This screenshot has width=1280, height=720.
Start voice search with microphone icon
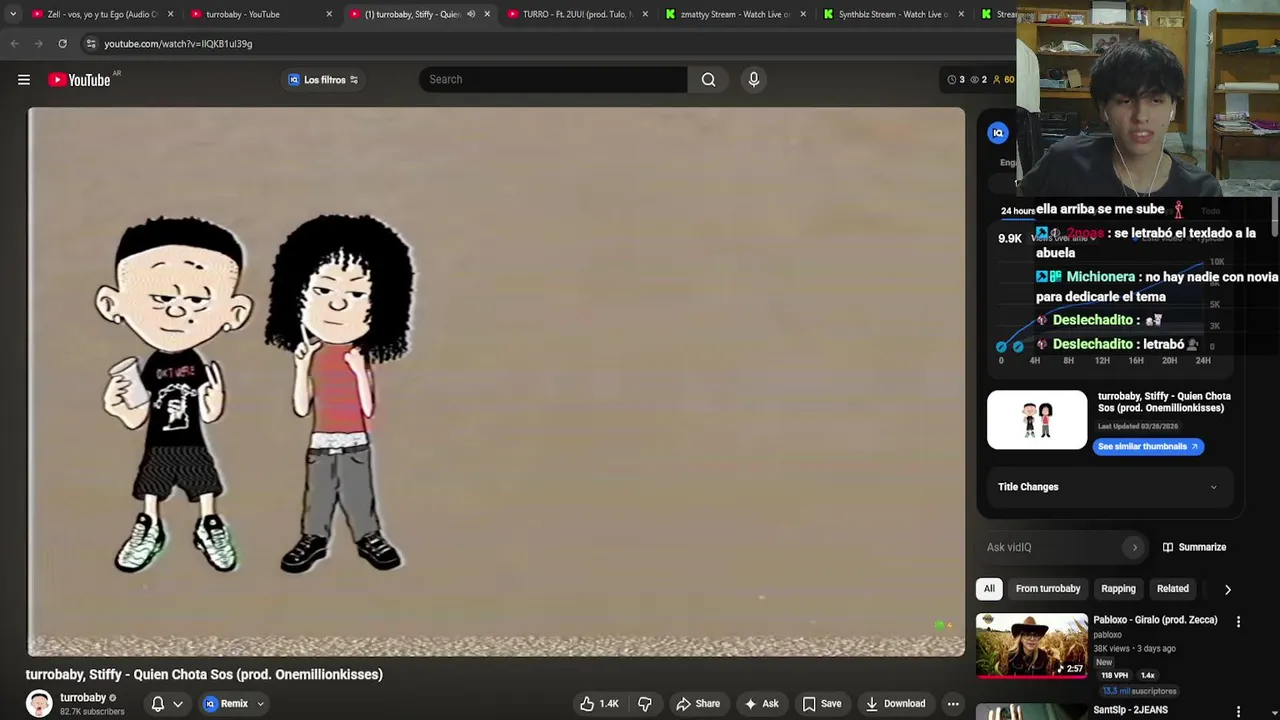pos(754,80)
